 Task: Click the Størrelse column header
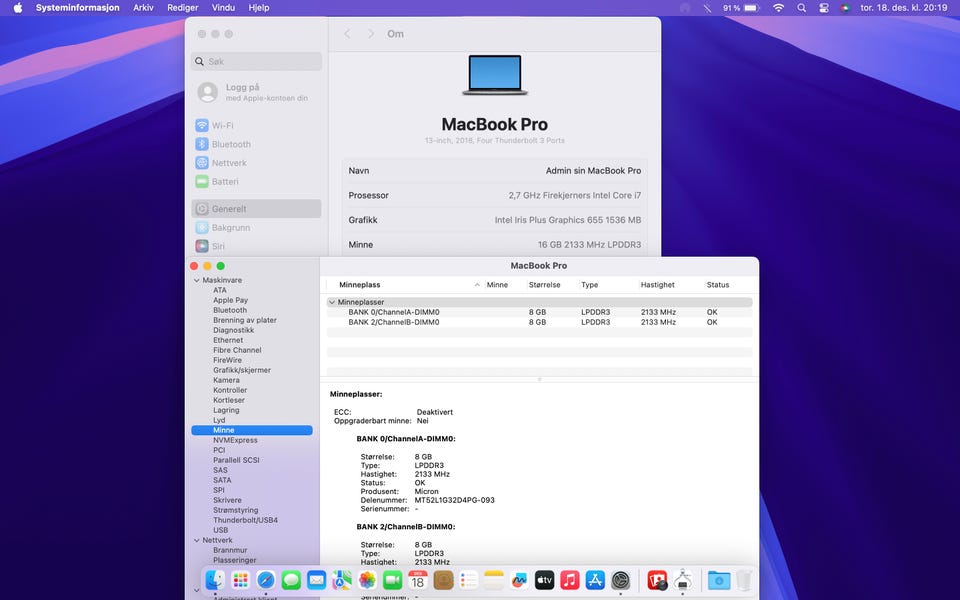pos(544,285)
